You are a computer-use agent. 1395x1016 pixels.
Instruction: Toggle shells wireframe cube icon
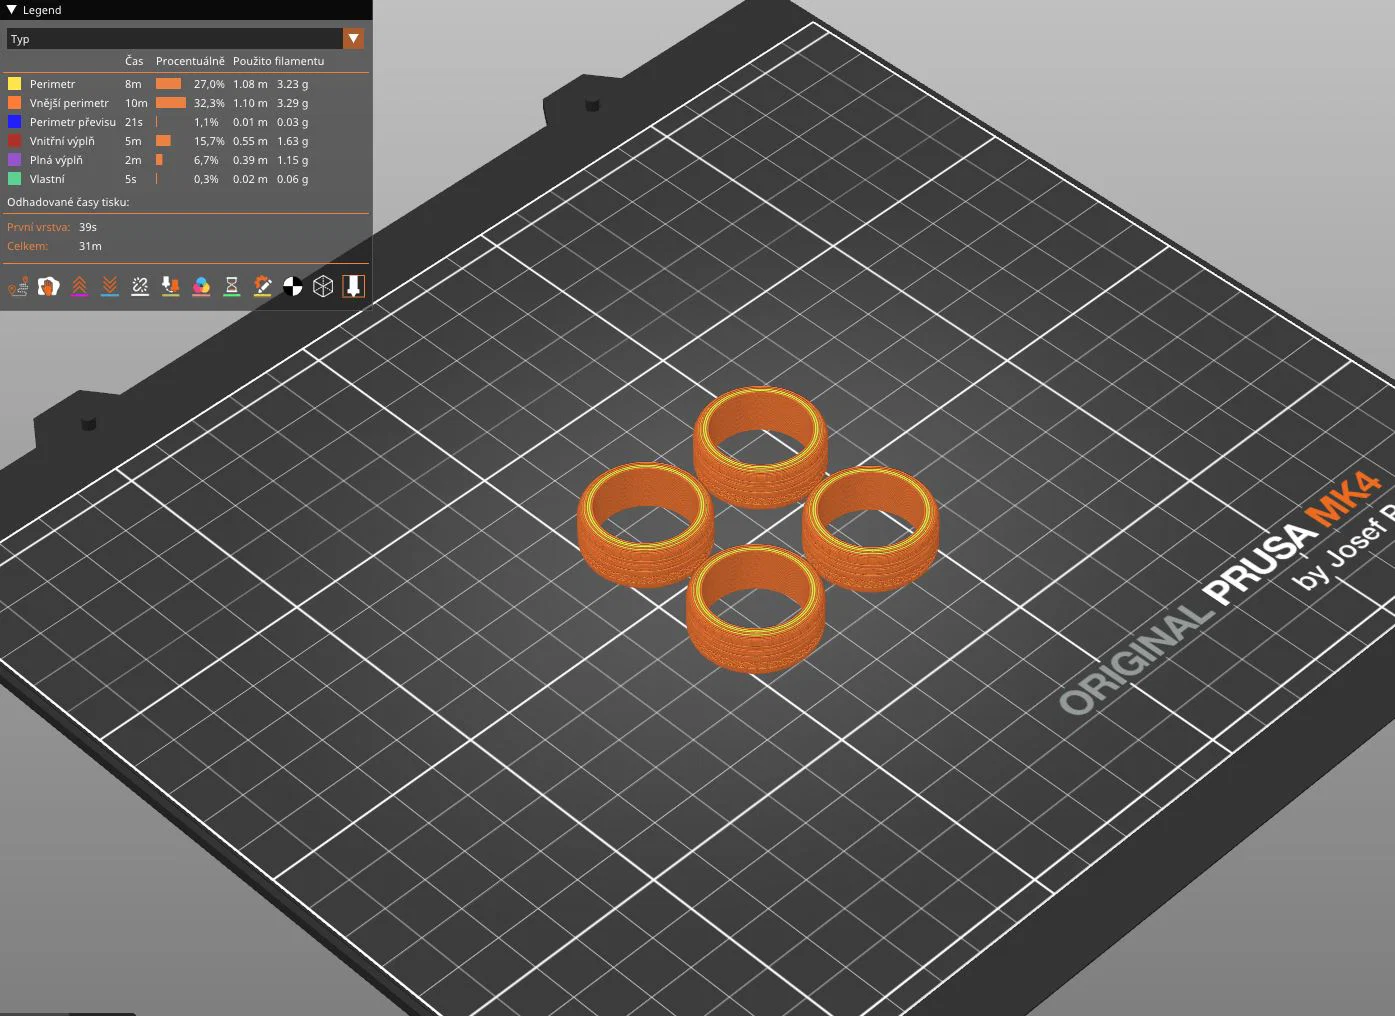[323, 287]
